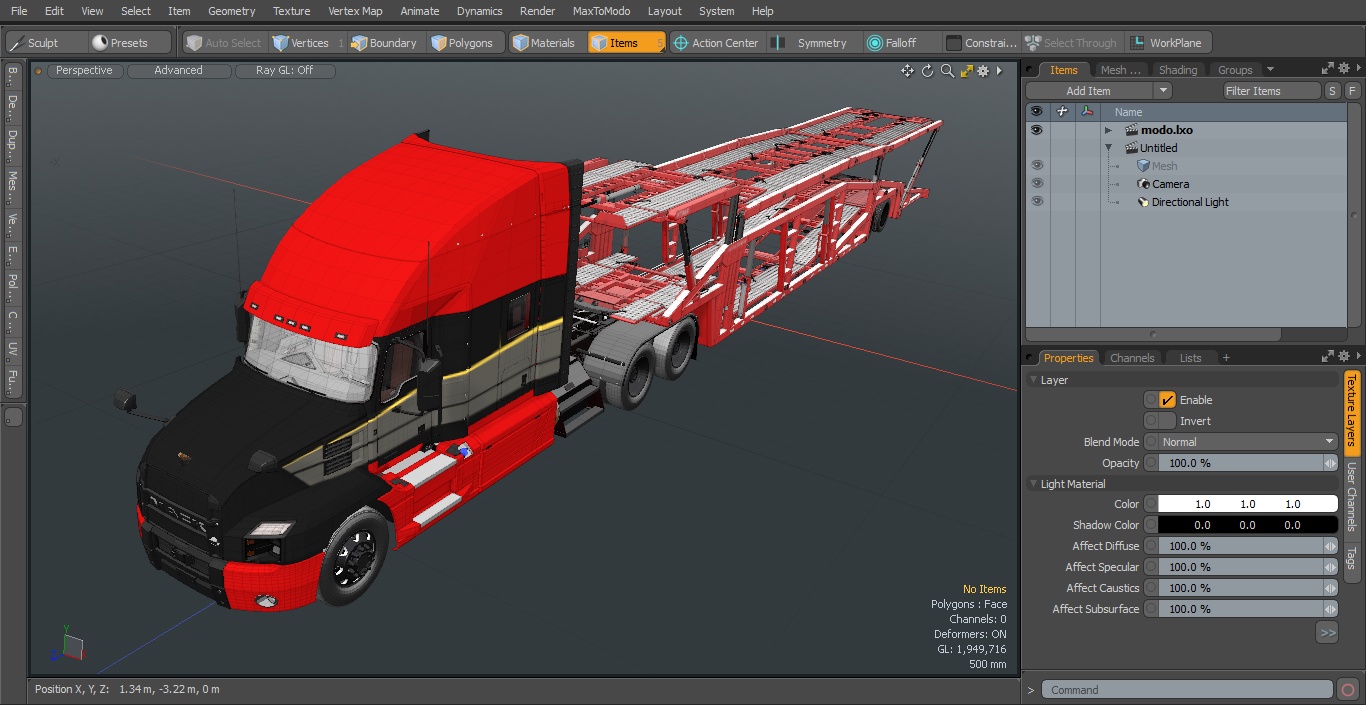
Task: Toggle Auto Select mode
Action: tap(223, 43)
